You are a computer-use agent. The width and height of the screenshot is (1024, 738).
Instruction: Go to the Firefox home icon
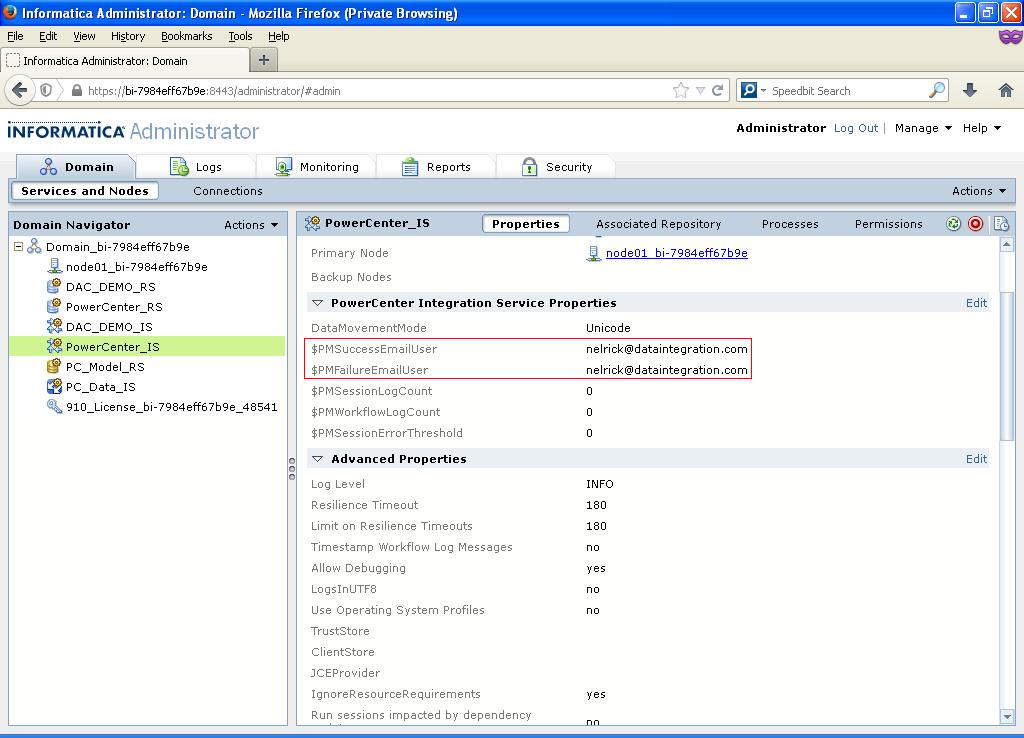click(x=1006, y=90)
